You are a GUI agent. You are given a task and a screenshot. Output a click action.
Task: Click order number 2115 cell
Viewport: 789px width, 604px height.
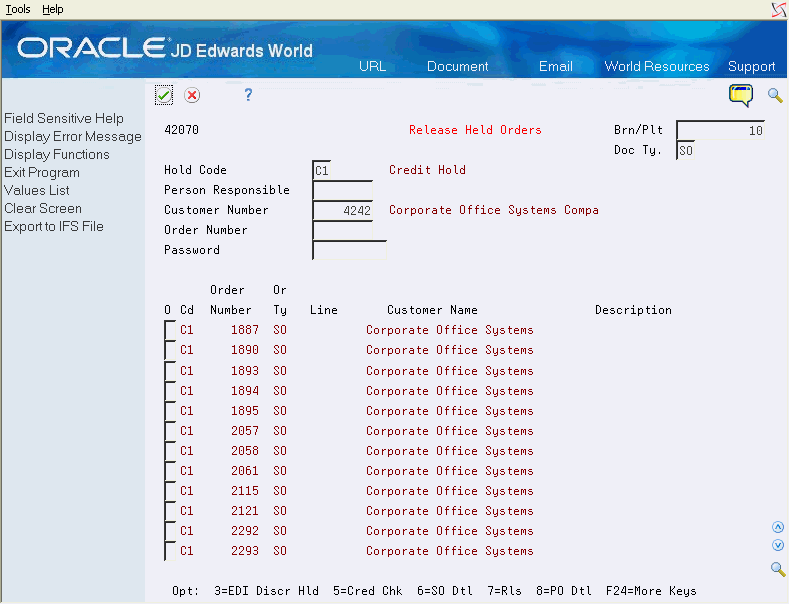245,491
